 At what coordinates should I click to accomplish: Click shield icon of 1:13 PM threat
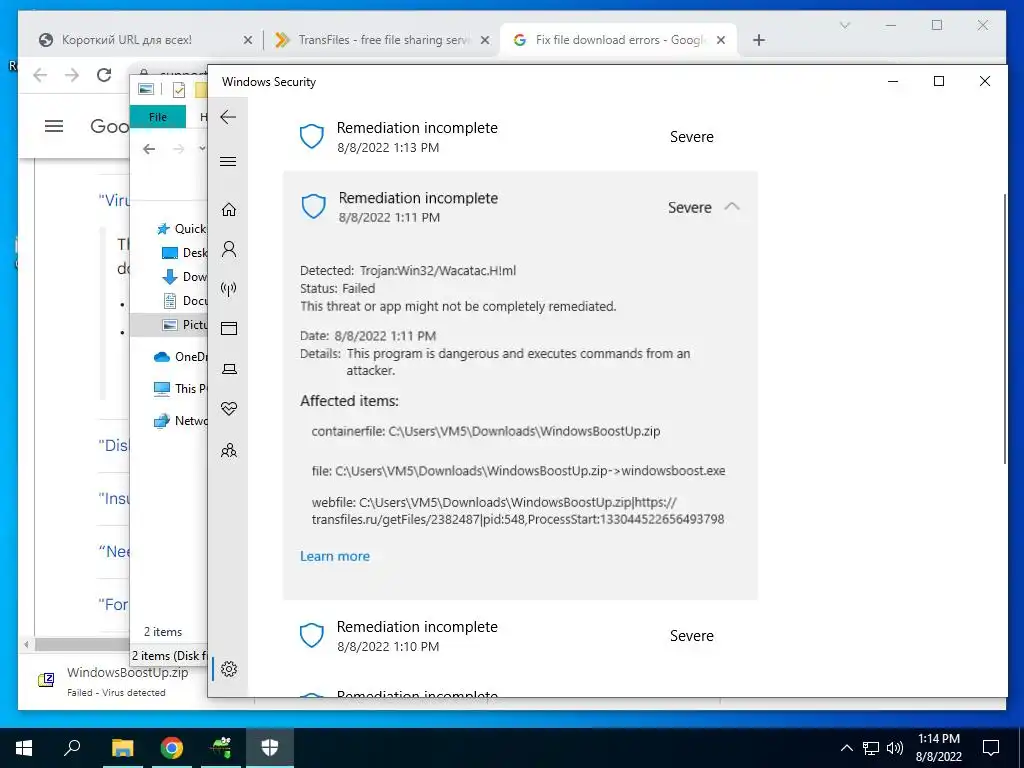[x=312, y=136]
